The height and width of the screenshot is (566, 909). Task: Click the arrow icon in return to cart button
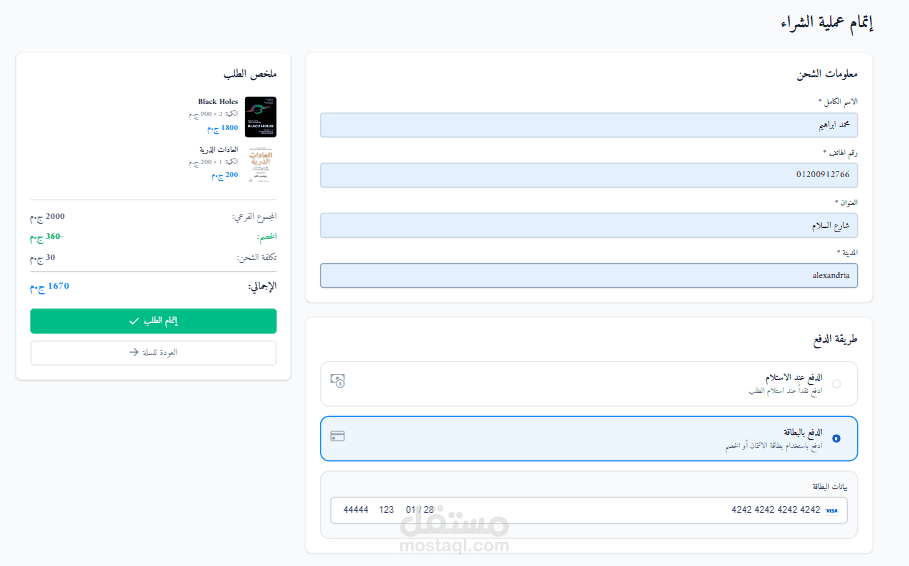(x=134, y=352)
